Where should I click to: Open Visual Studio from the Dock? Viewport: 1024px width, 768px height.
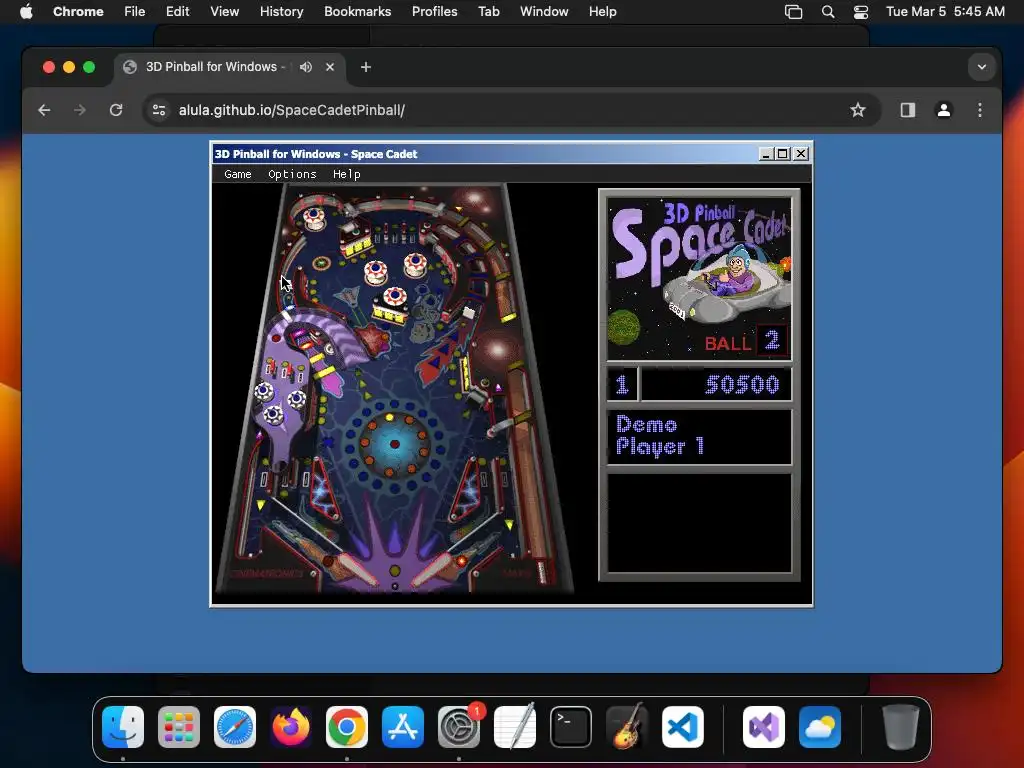coord(763,727)
